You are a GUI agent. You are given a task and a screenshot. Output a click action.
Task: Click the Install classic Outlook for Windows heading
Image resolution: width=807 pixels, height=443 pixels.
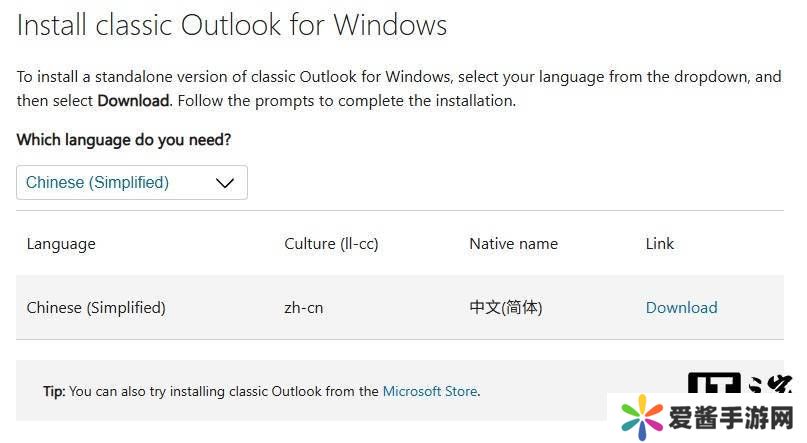coord(232,25)
